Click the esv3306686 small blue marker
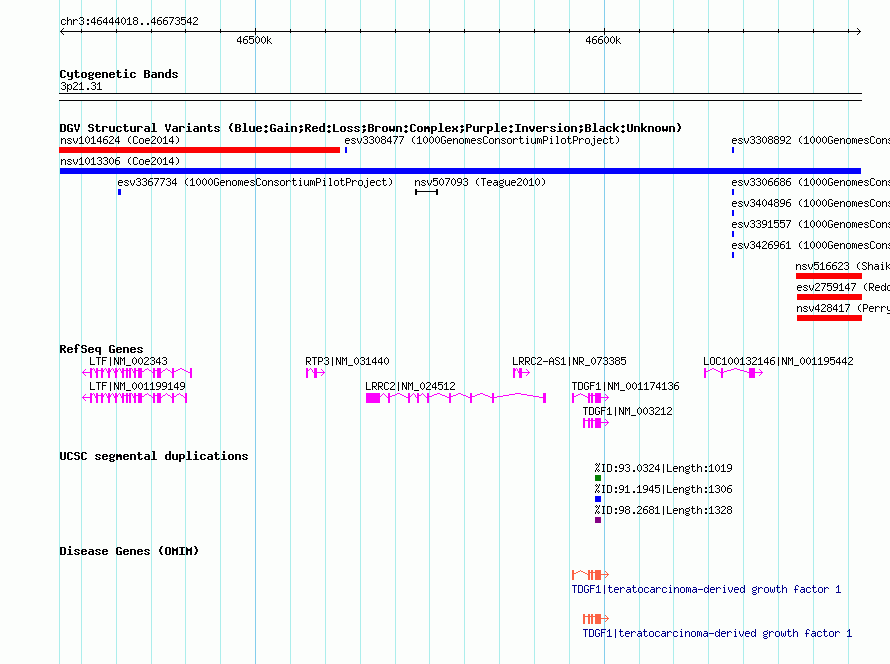 coord(733,192)
